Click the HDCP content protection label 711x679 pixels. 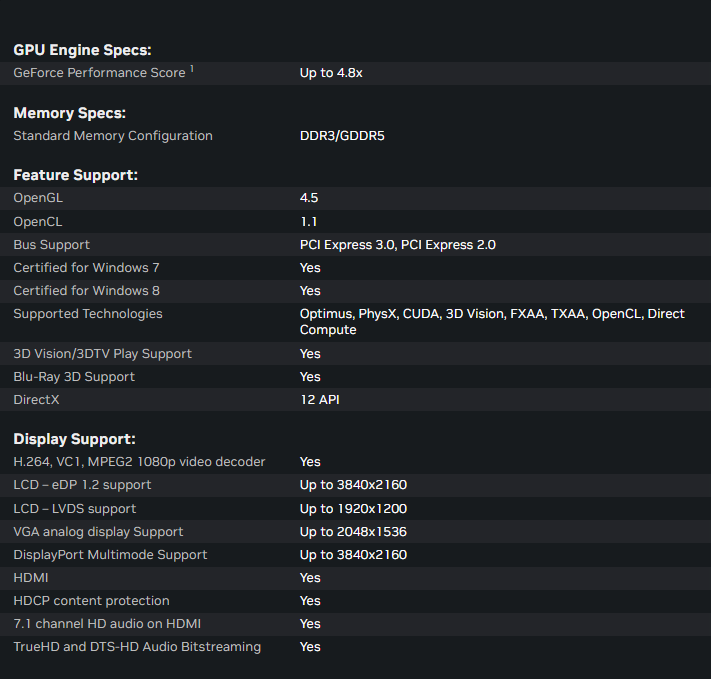tap(91, 600)
